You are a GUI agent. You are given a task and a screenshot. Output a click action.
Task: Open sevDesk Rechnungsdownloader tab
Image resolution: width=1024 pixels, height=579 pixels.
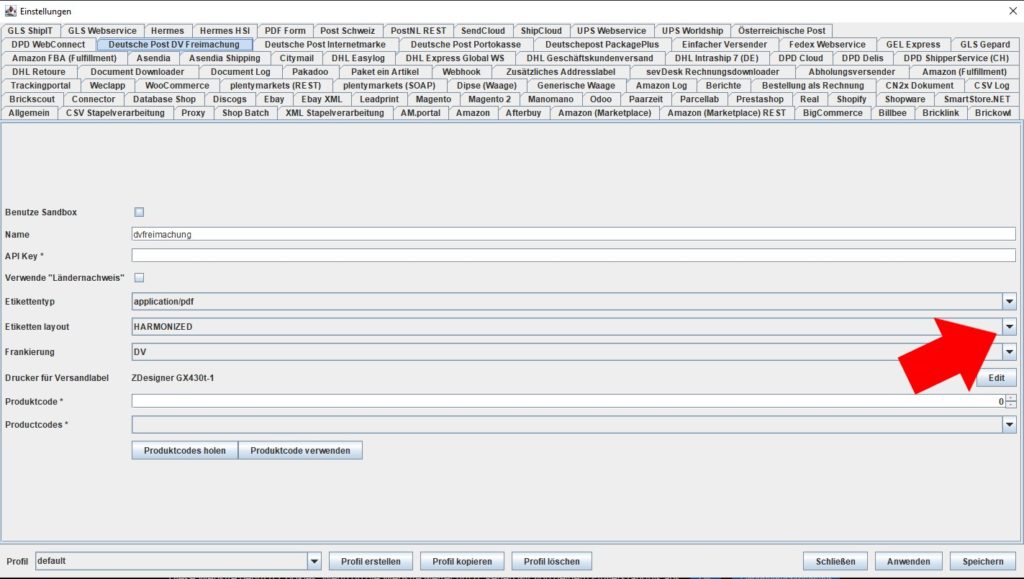pyautogui.click(x=712, y=72)
